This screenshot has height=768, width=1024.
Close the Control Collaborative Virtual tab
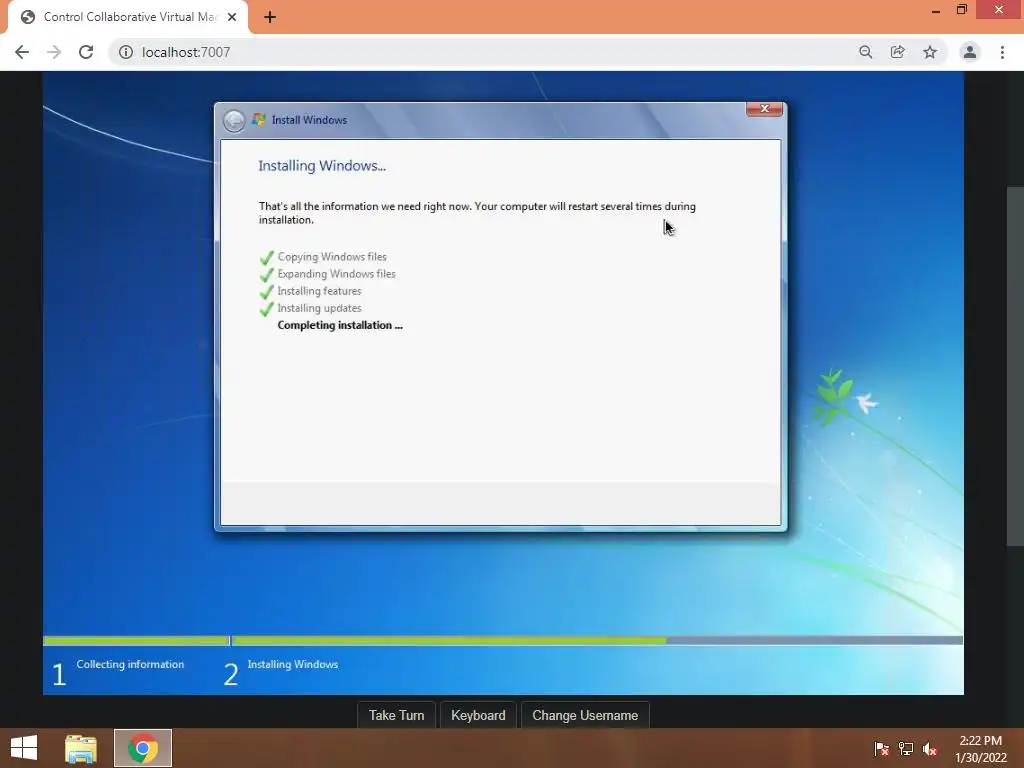[232, 17]
